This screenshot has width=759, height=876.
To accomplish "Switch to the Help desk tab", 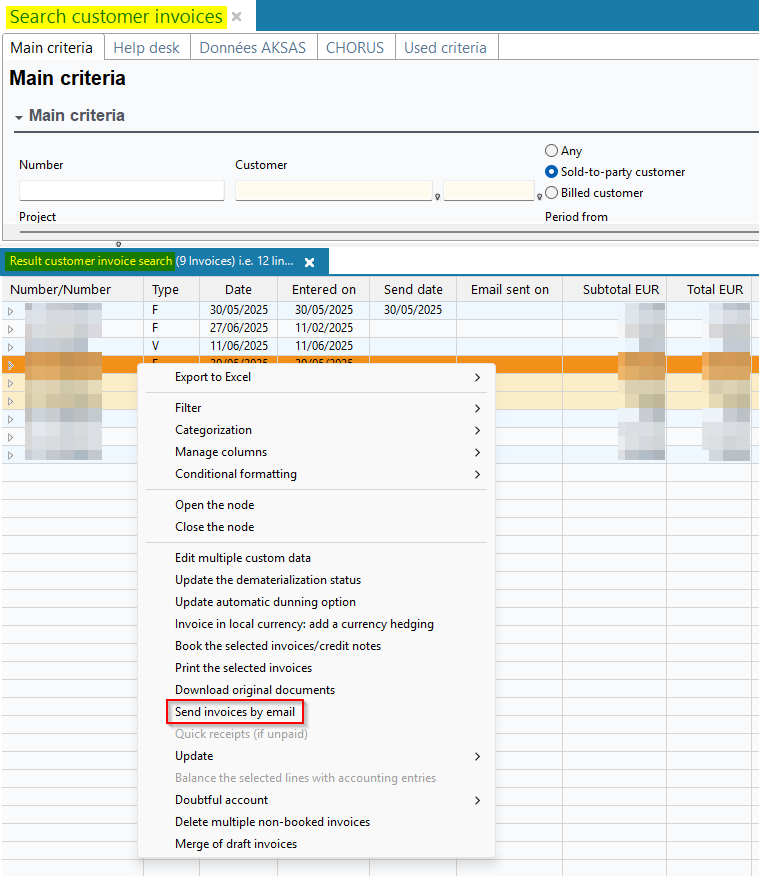I will 146,47.
